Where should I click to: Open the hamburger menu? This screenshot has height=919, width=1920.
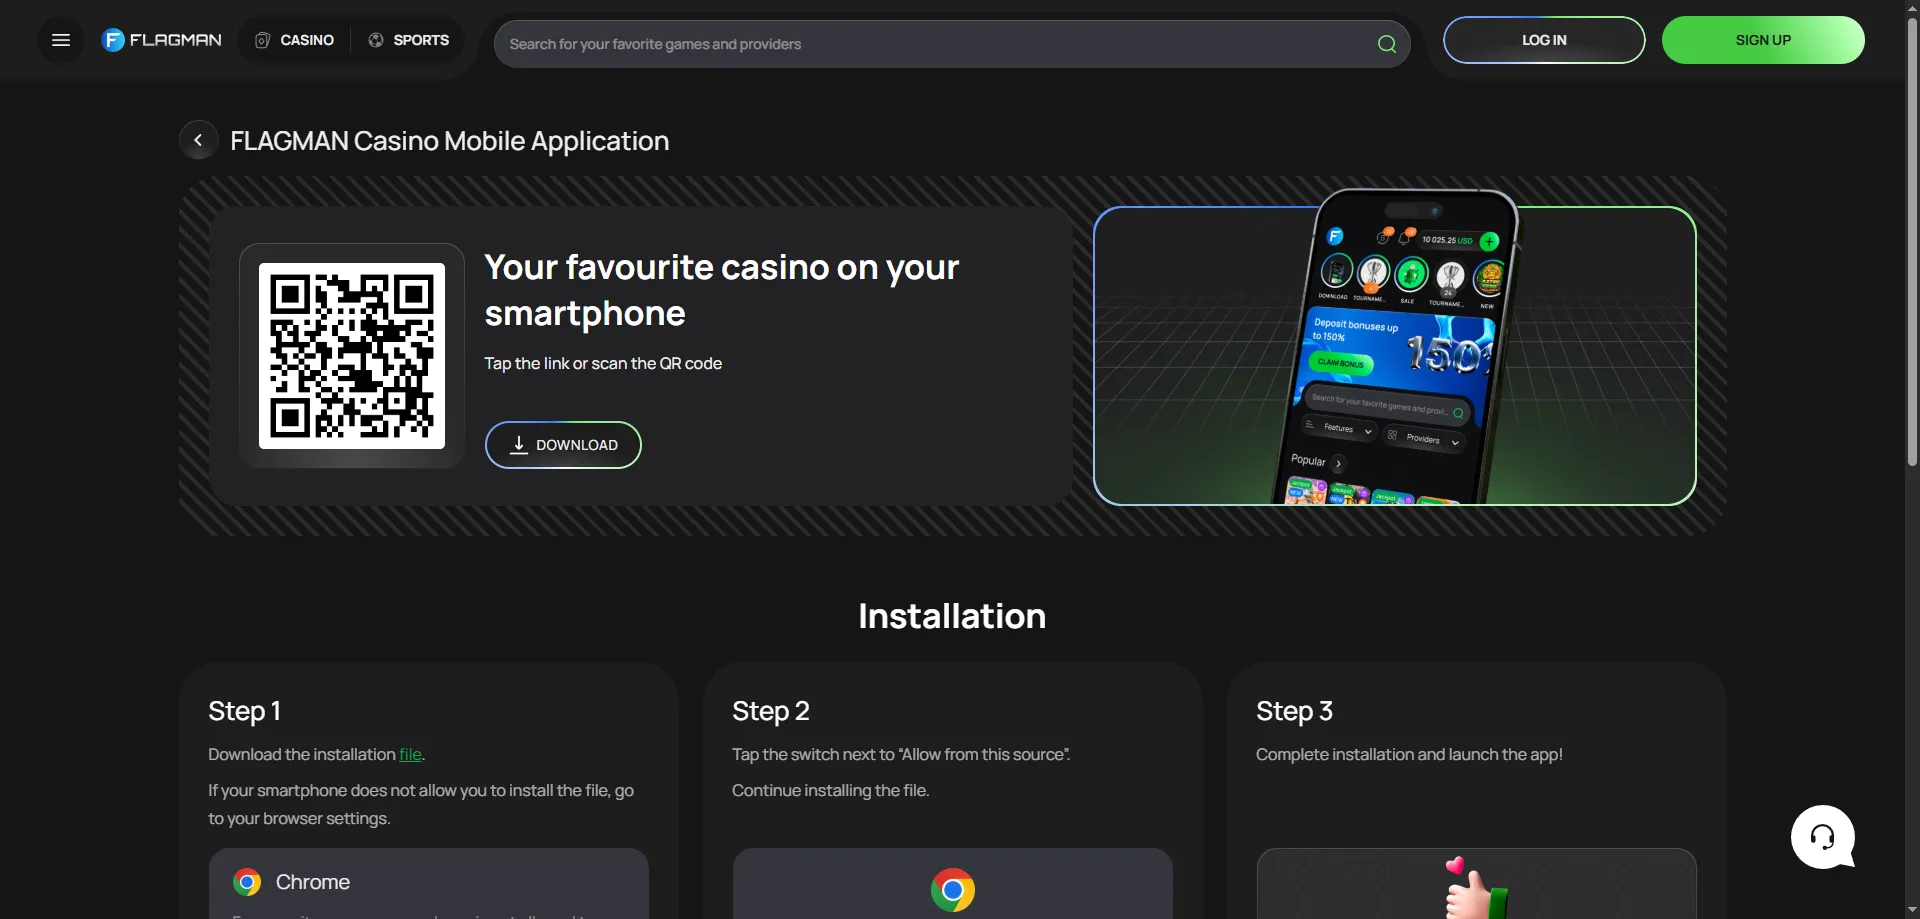(61, 40)
